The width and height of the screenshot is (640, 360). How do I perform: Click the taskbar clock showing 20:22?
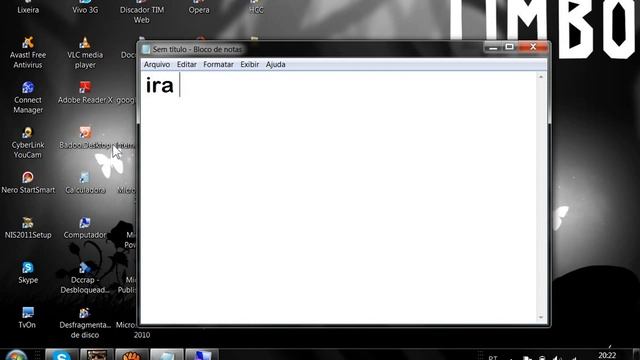click(x=607, y=355)
